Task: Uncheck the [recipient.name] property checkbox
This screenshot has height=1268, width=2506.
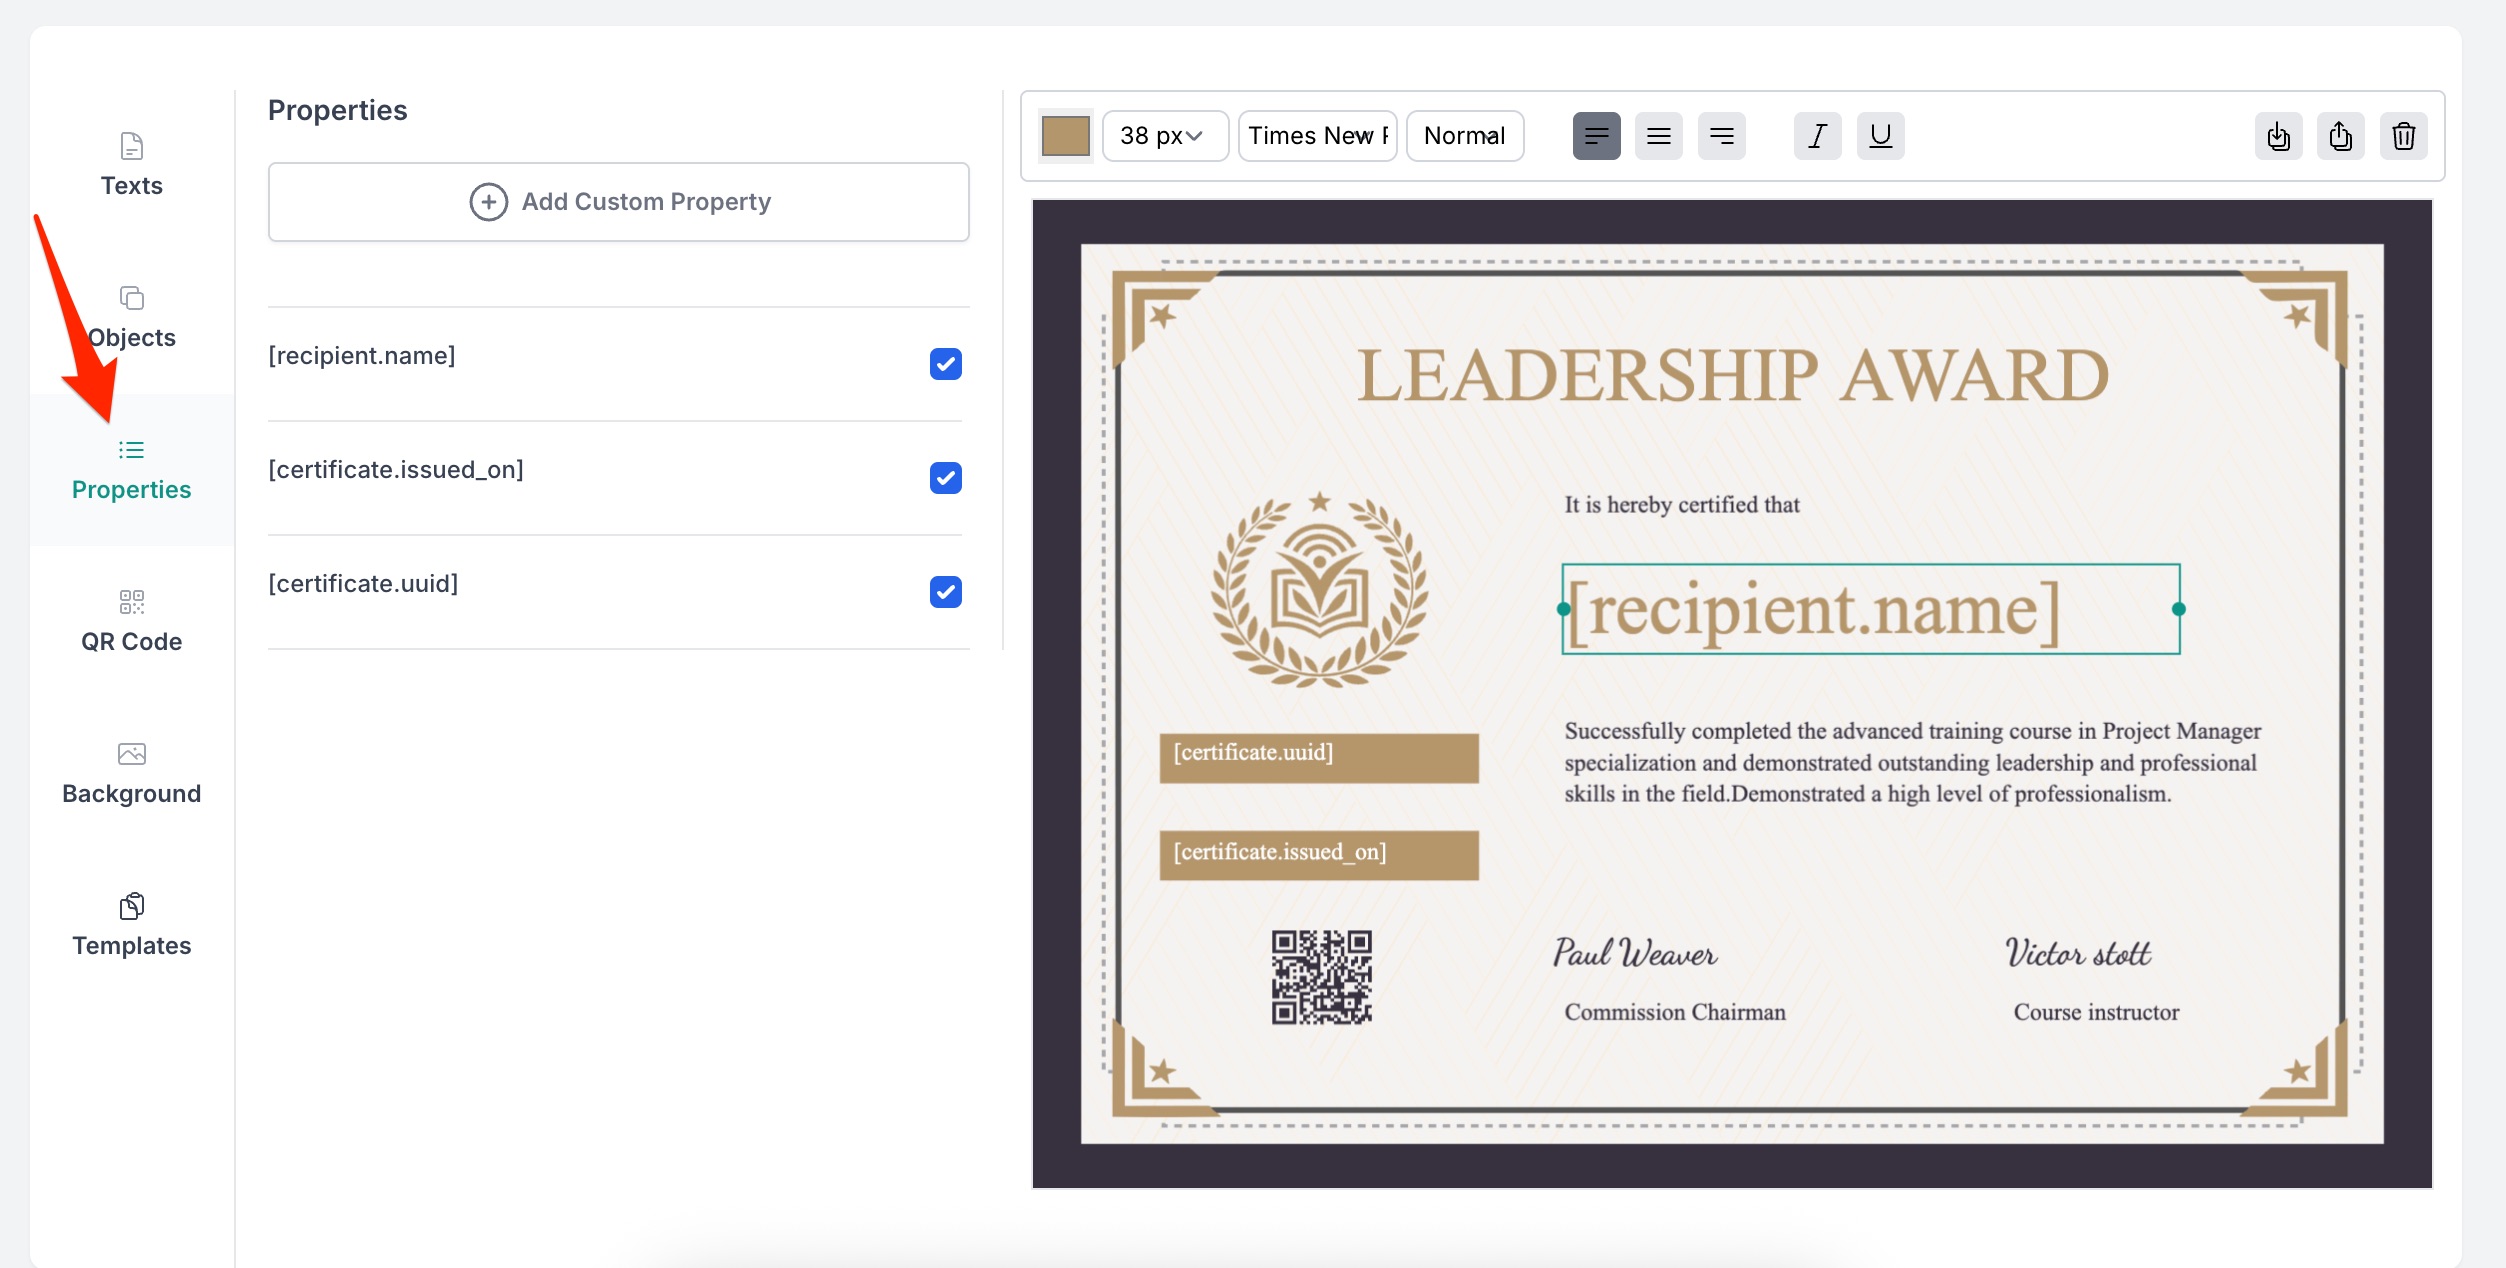Action: [945, 364]
